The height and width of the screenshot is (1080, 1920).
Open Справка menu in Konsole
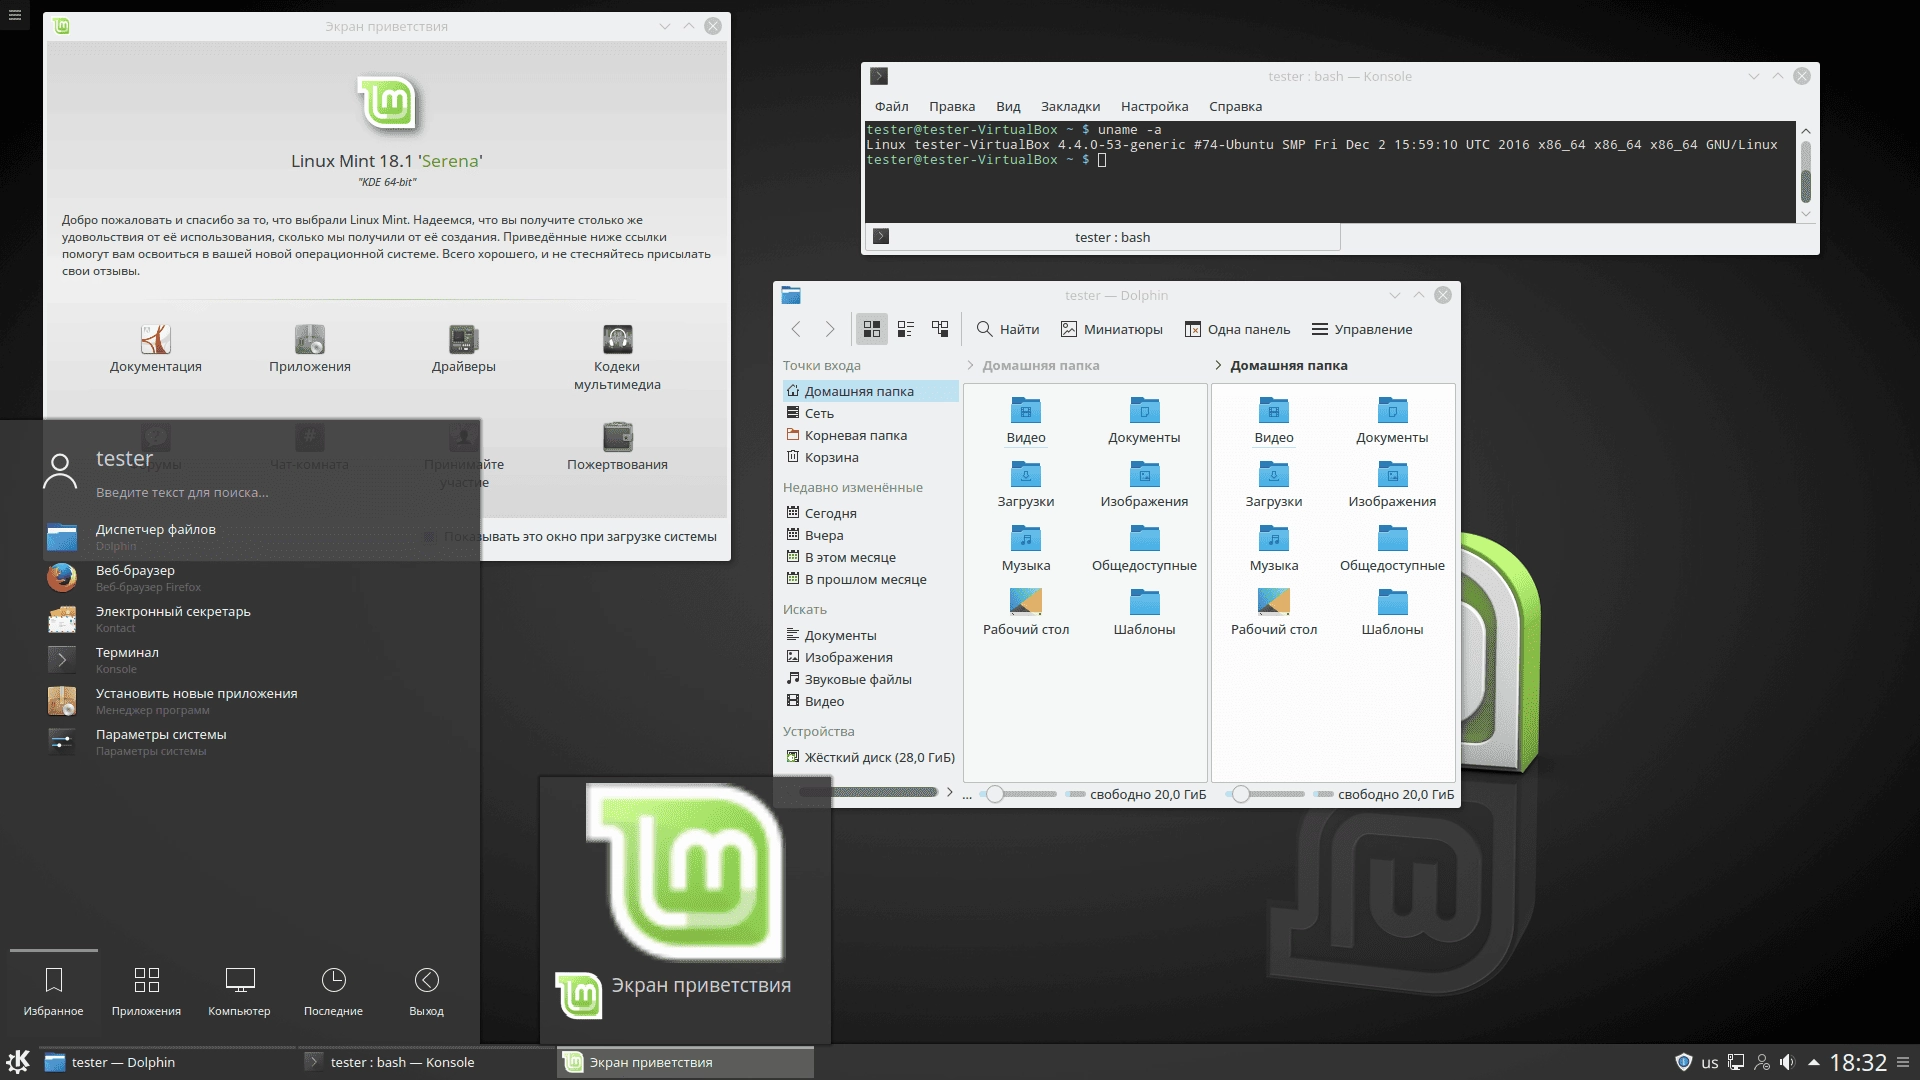coord(1235,107)
